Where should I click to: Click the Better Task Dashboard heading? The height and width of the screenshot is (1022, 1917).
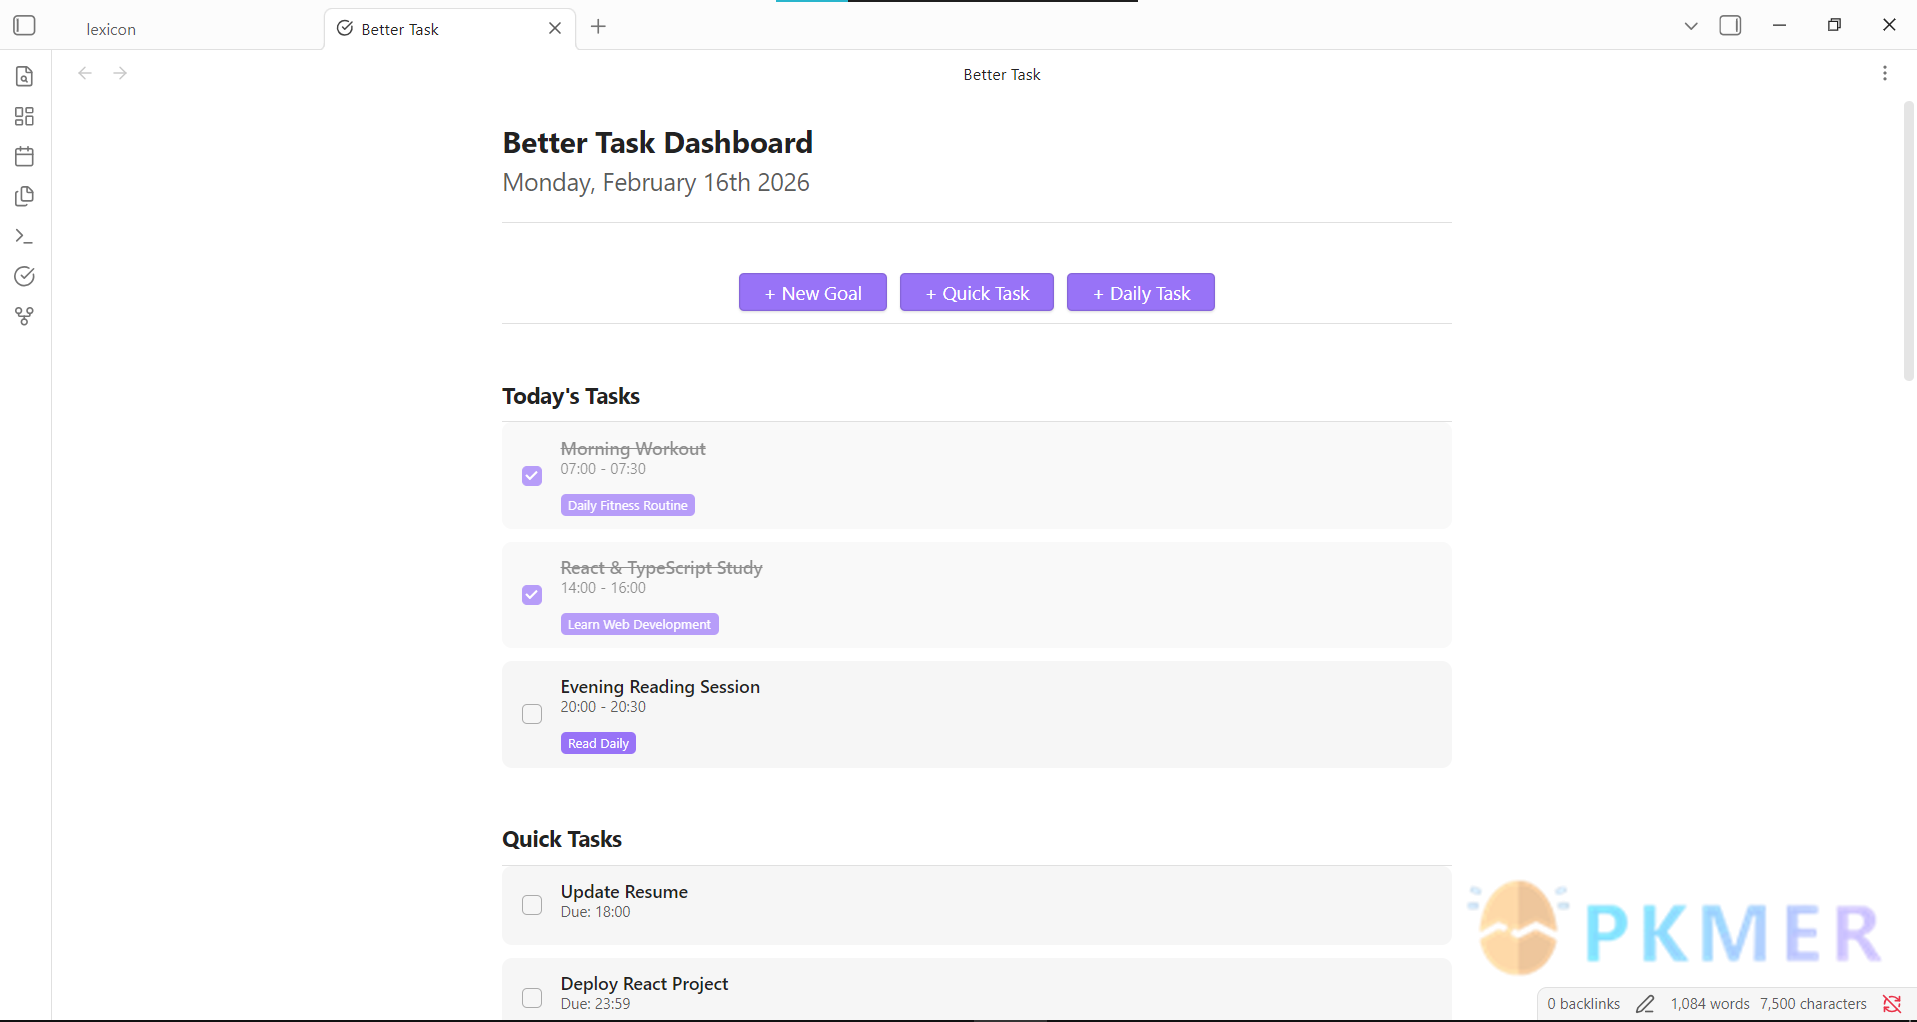click(658, 142)
